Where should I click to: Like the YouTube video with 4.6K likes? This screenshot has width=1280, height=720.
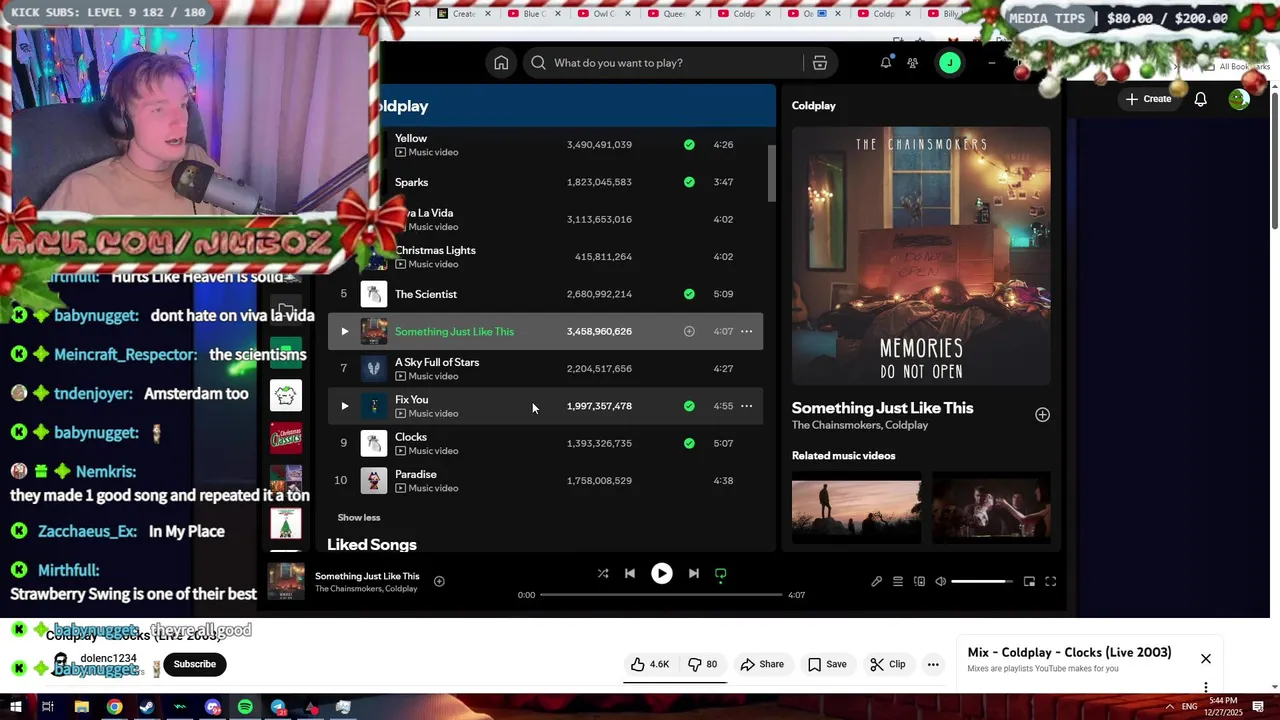[649, 664]
